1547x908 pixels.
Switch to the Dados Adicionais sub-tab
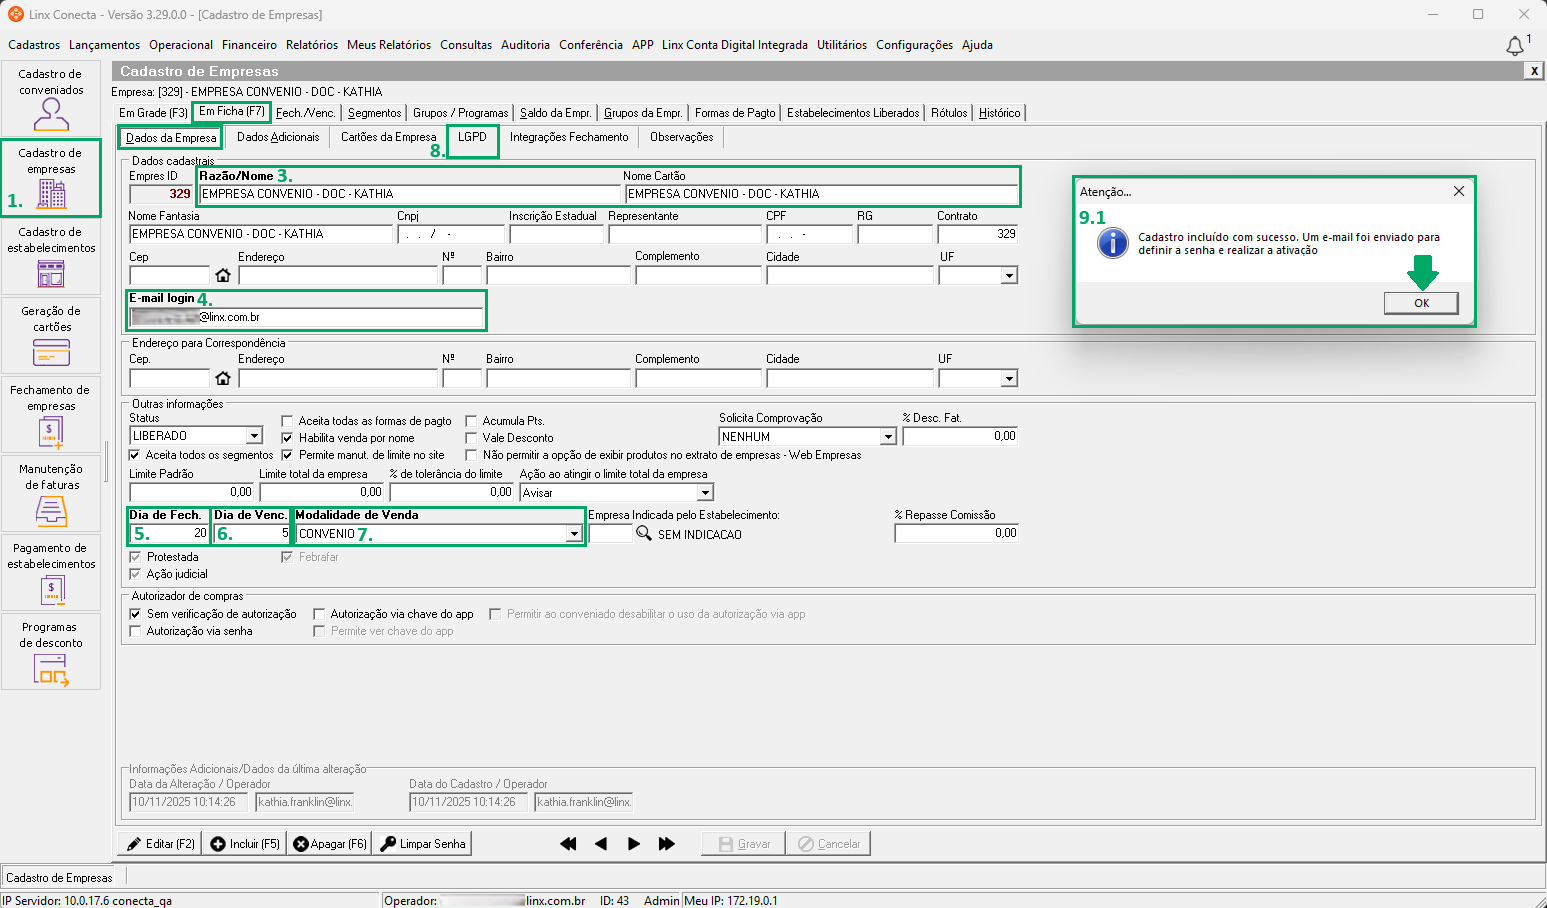tap(278, 137)
